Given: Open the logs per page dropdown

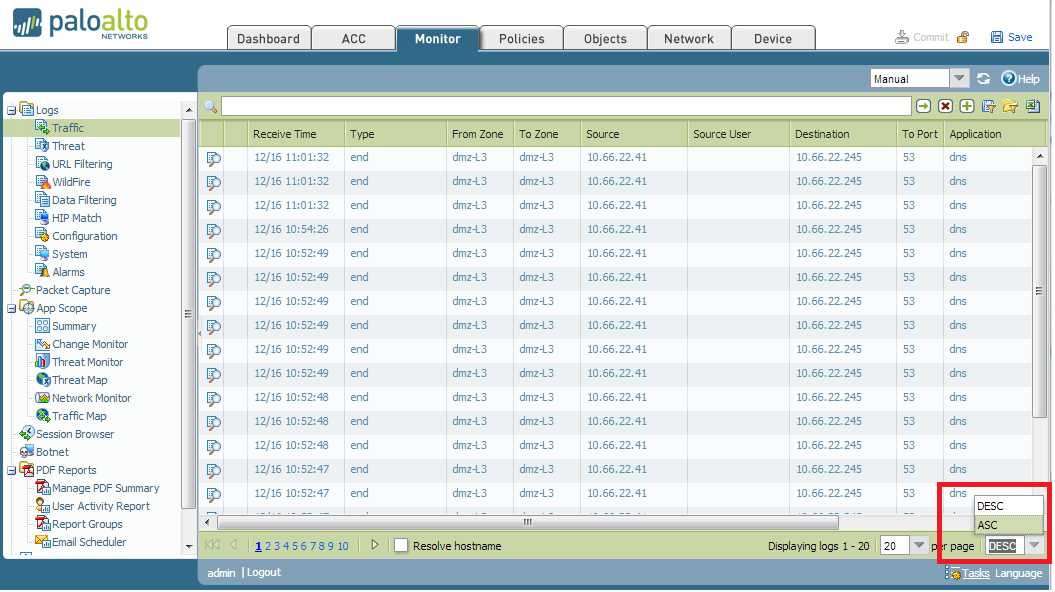Looking at the screenshot, I should point(919,546).
